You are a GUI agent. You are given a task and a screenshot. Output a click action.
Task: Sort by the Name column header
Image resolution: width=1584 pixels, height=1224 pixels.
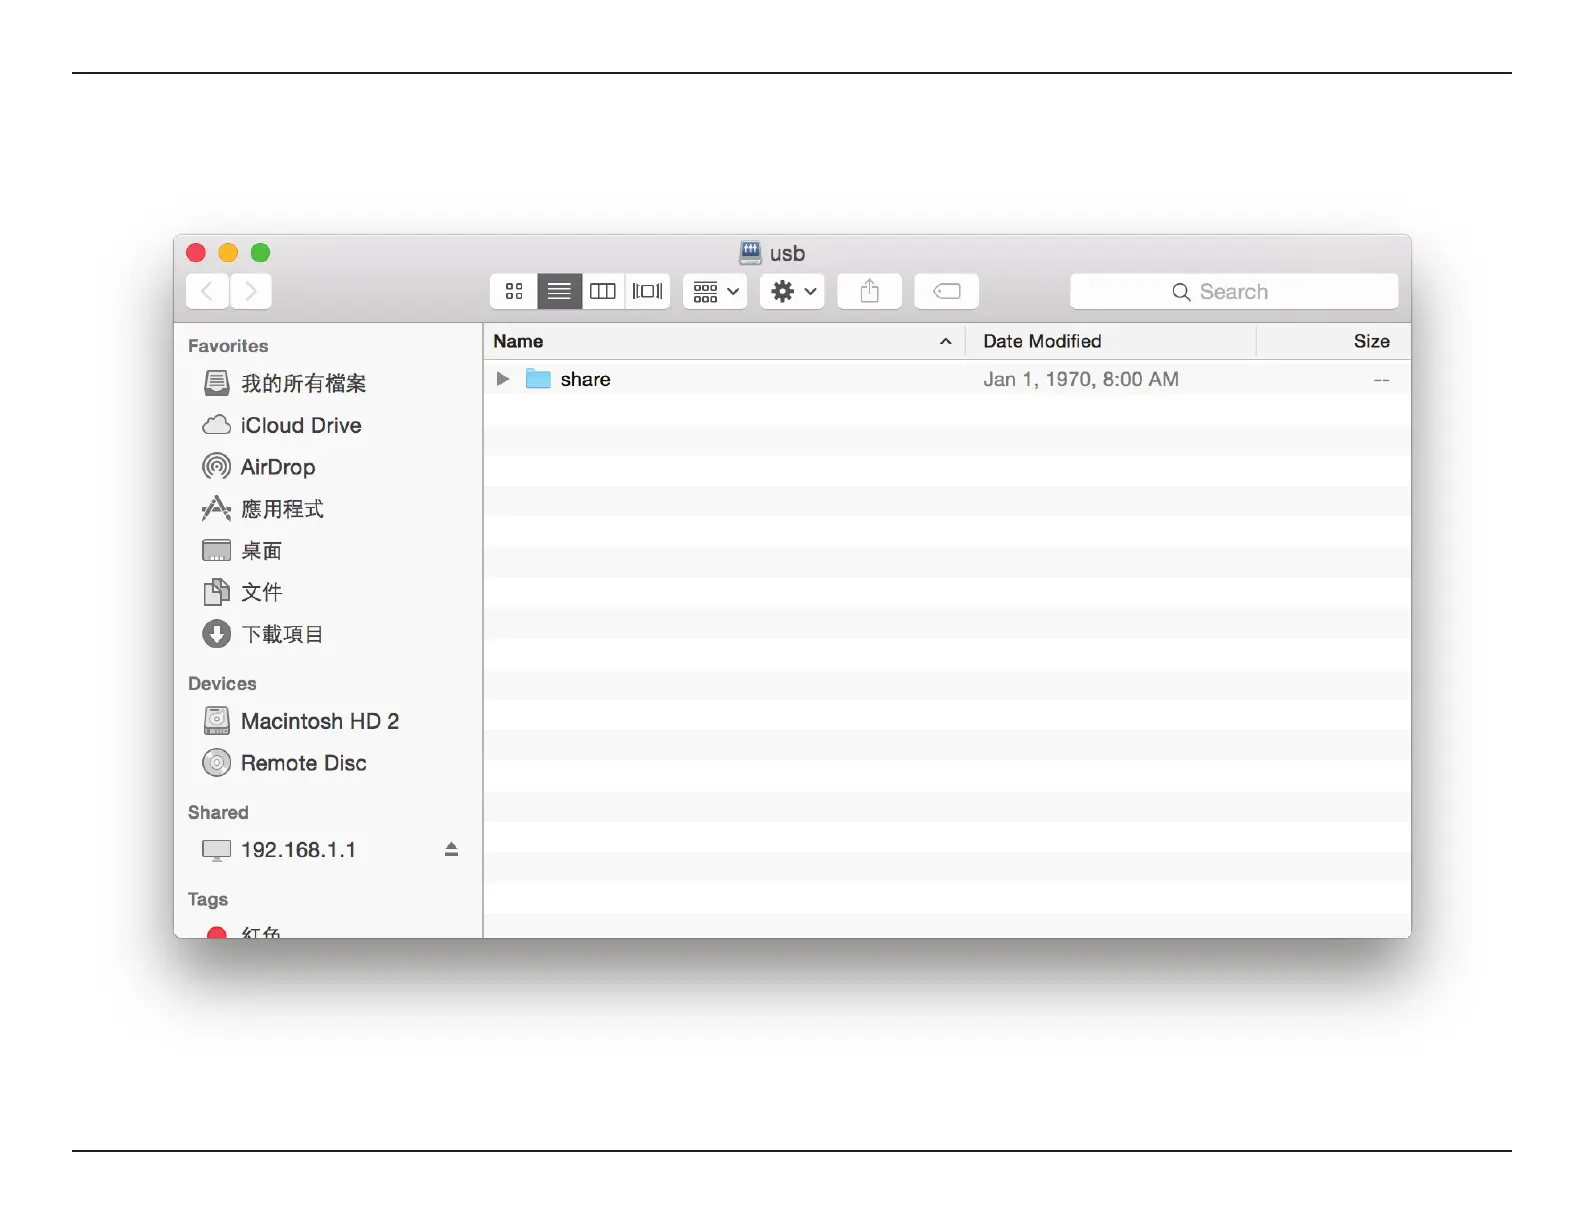[723, 341]
